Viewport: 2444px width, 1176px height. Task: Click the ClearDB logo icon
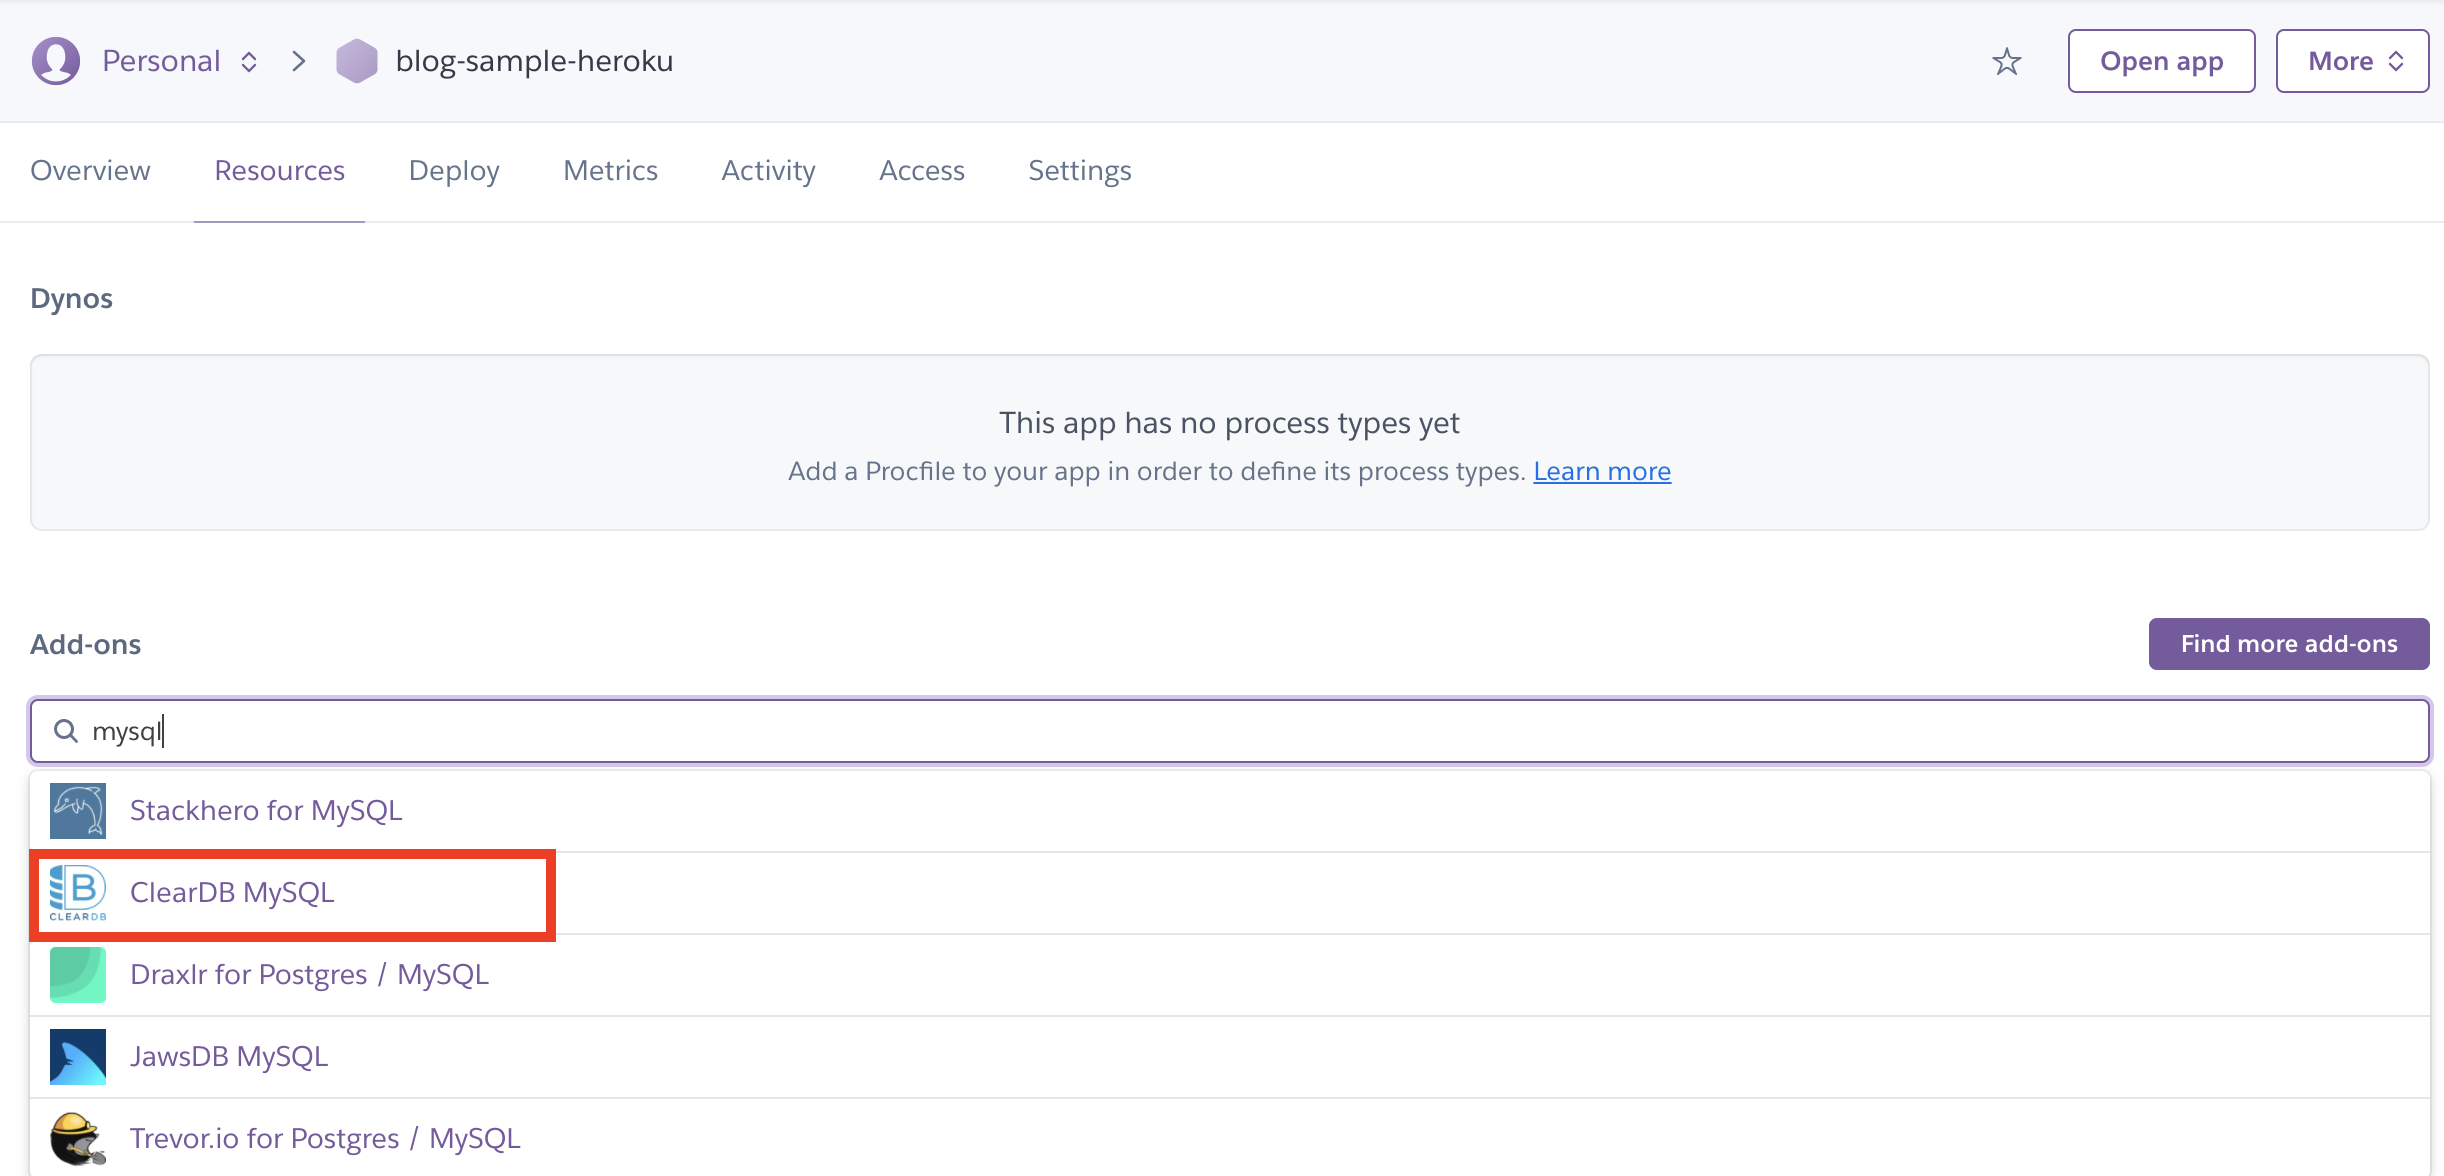(x=78, y=892)
